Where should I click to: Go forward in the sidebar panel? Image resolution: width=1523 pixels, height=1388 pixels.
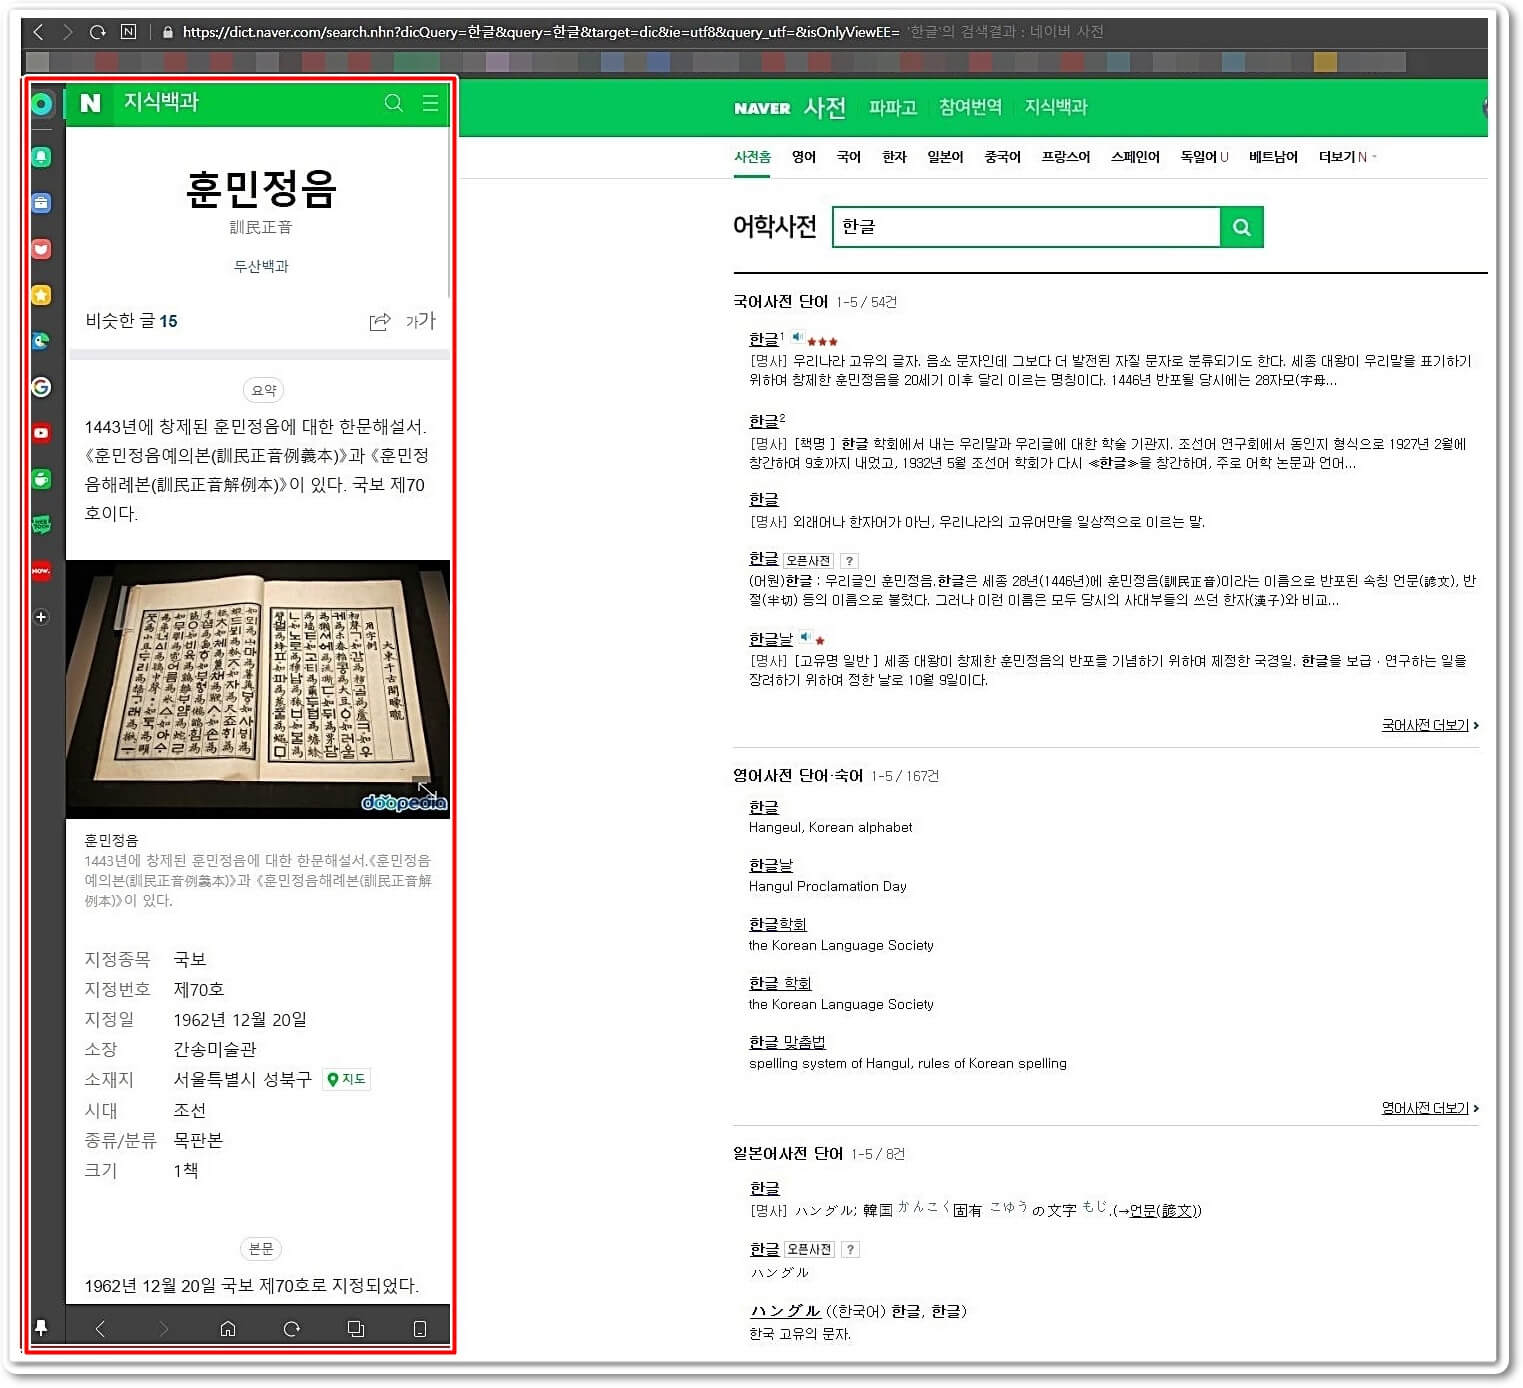(x=164, y=1329)
